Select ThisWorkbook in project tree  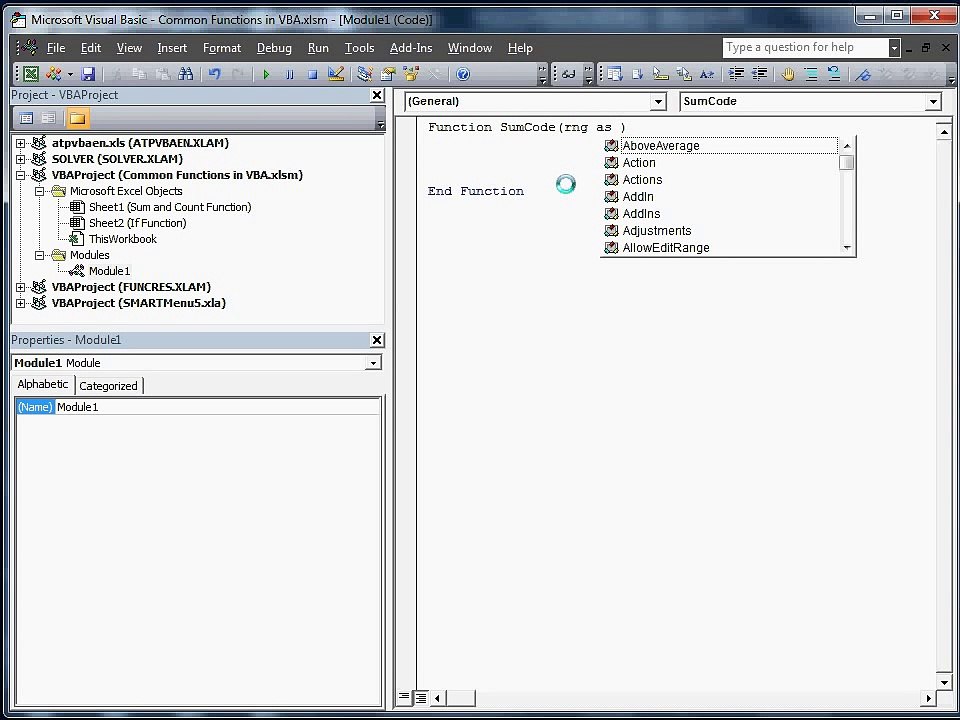tap(122, 239)
